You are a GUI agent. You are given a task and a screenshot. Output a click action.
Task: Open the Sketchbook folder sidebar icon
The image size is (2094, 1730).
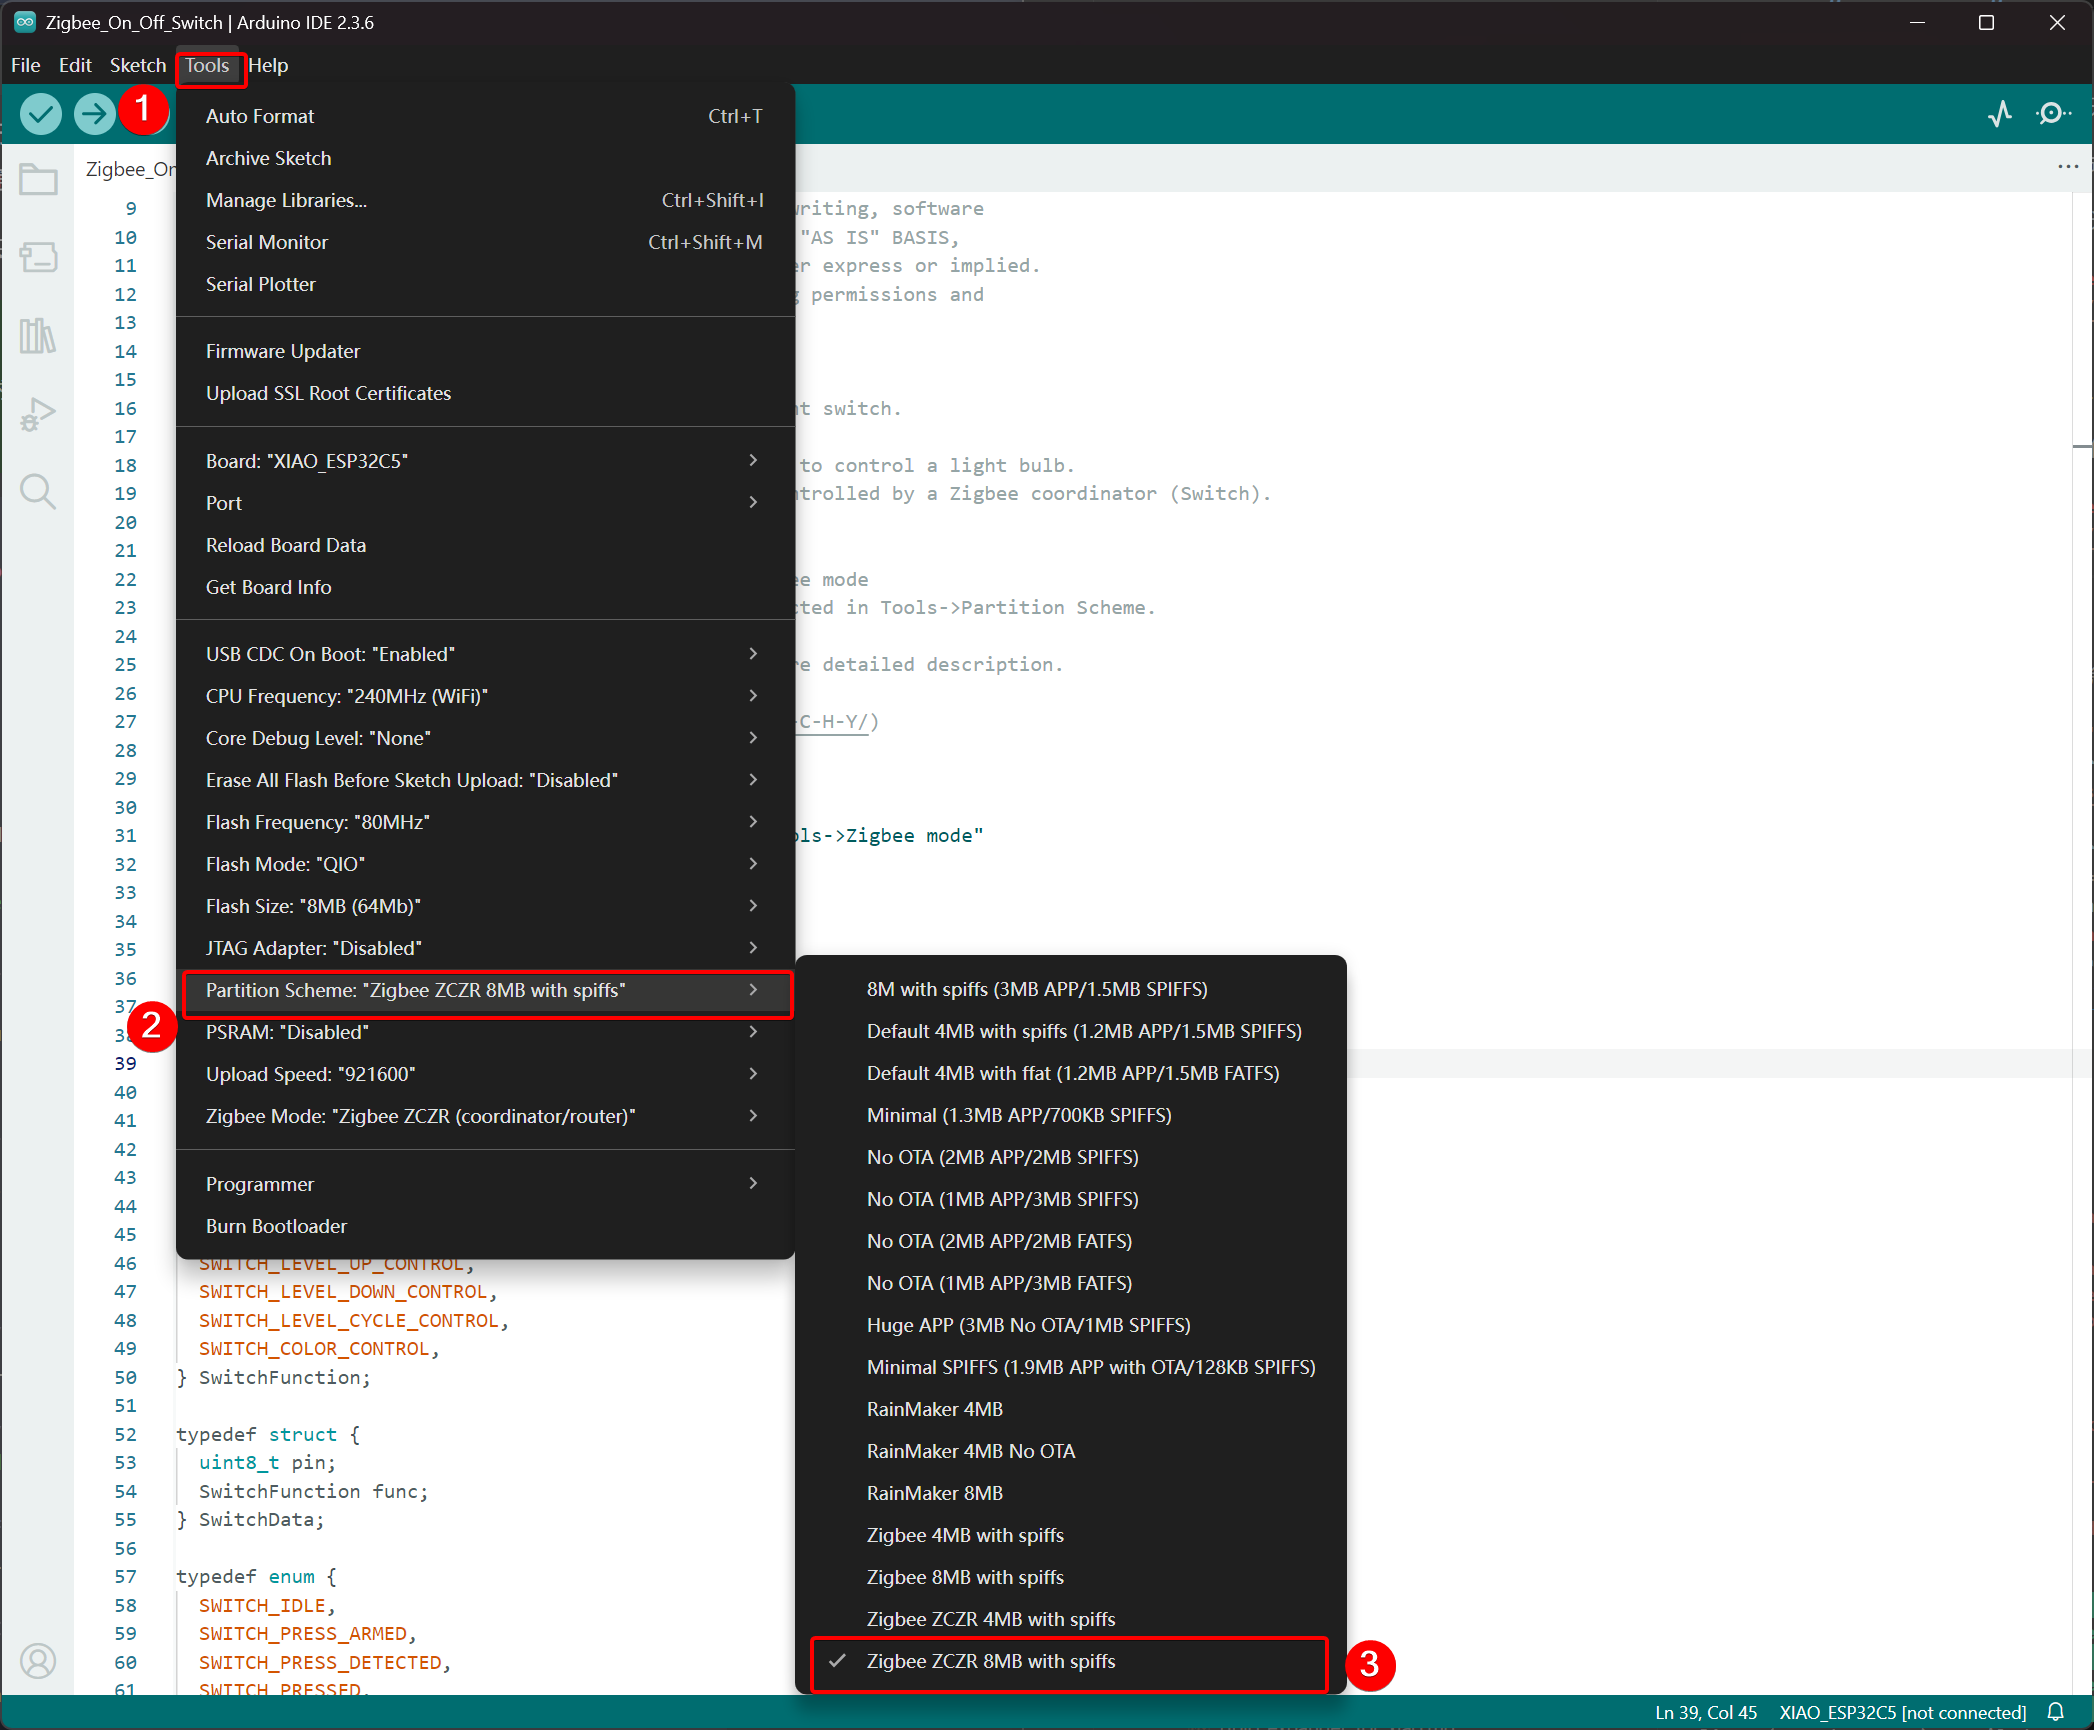coord(38,180)
